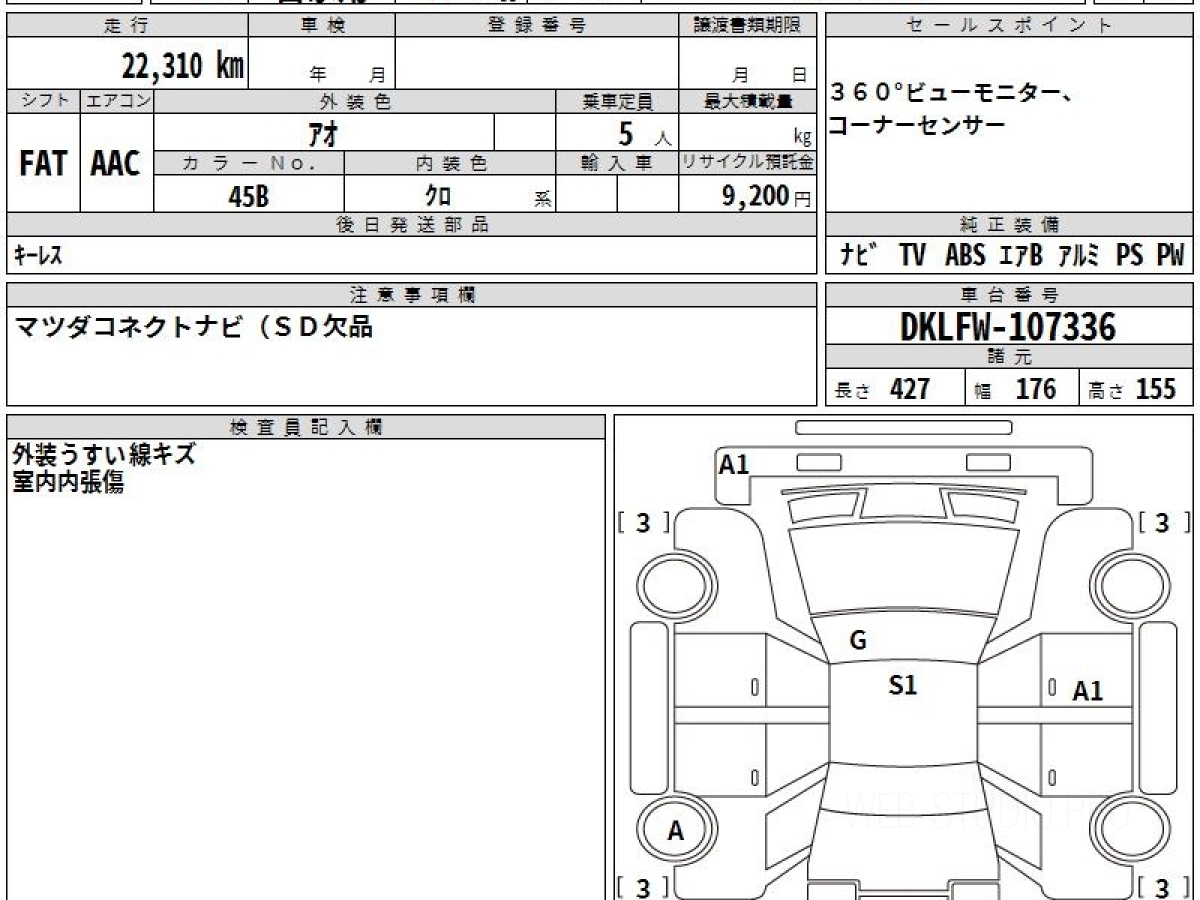Click the color number 45B
The width and height of the screenshot is (1200, 900).
pyautogui.click(x=249, y=196)
